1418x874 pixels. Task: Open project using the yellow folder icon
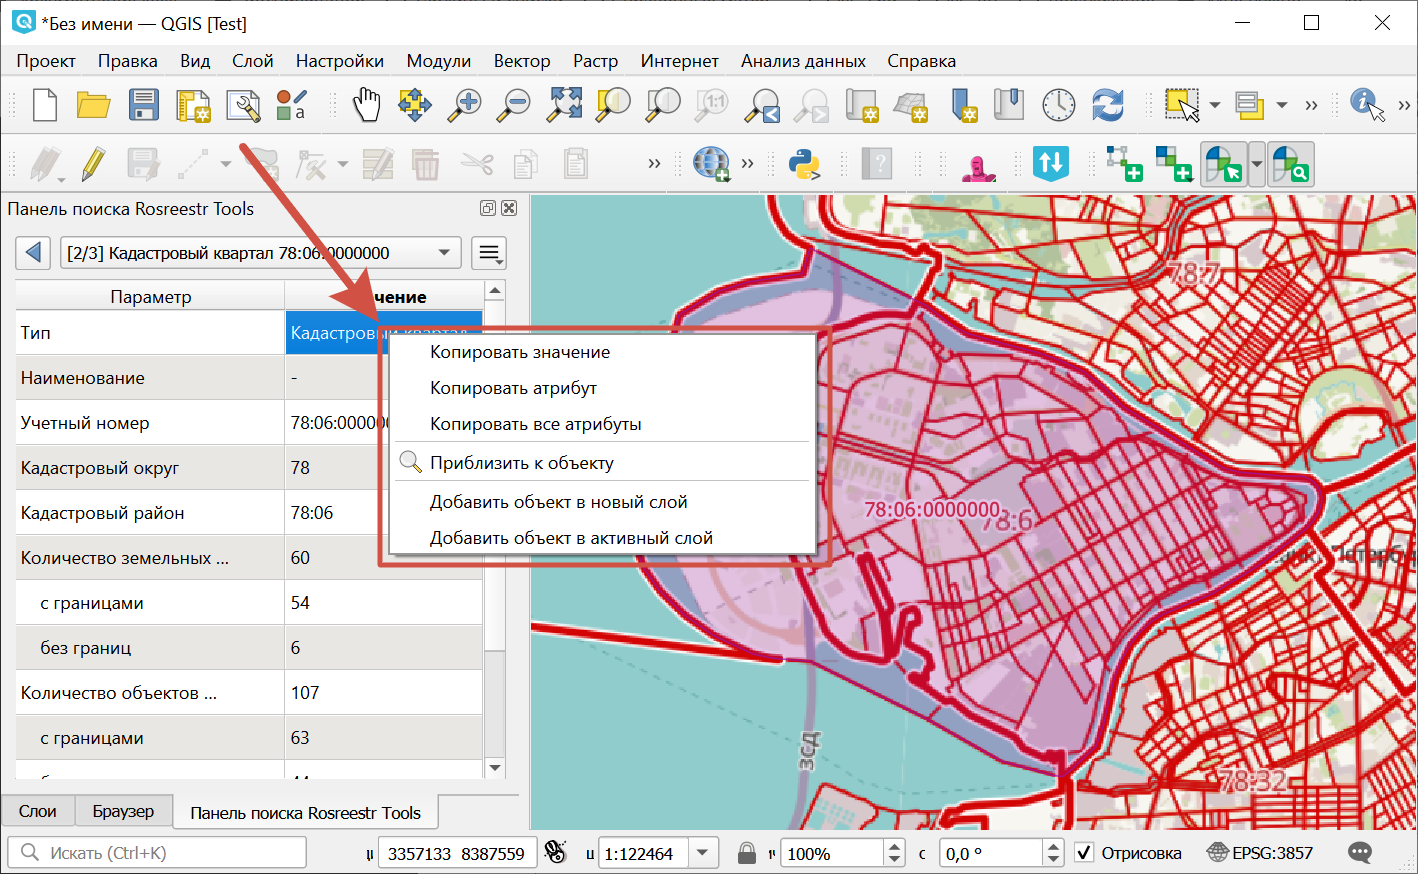tap(93, 104)
